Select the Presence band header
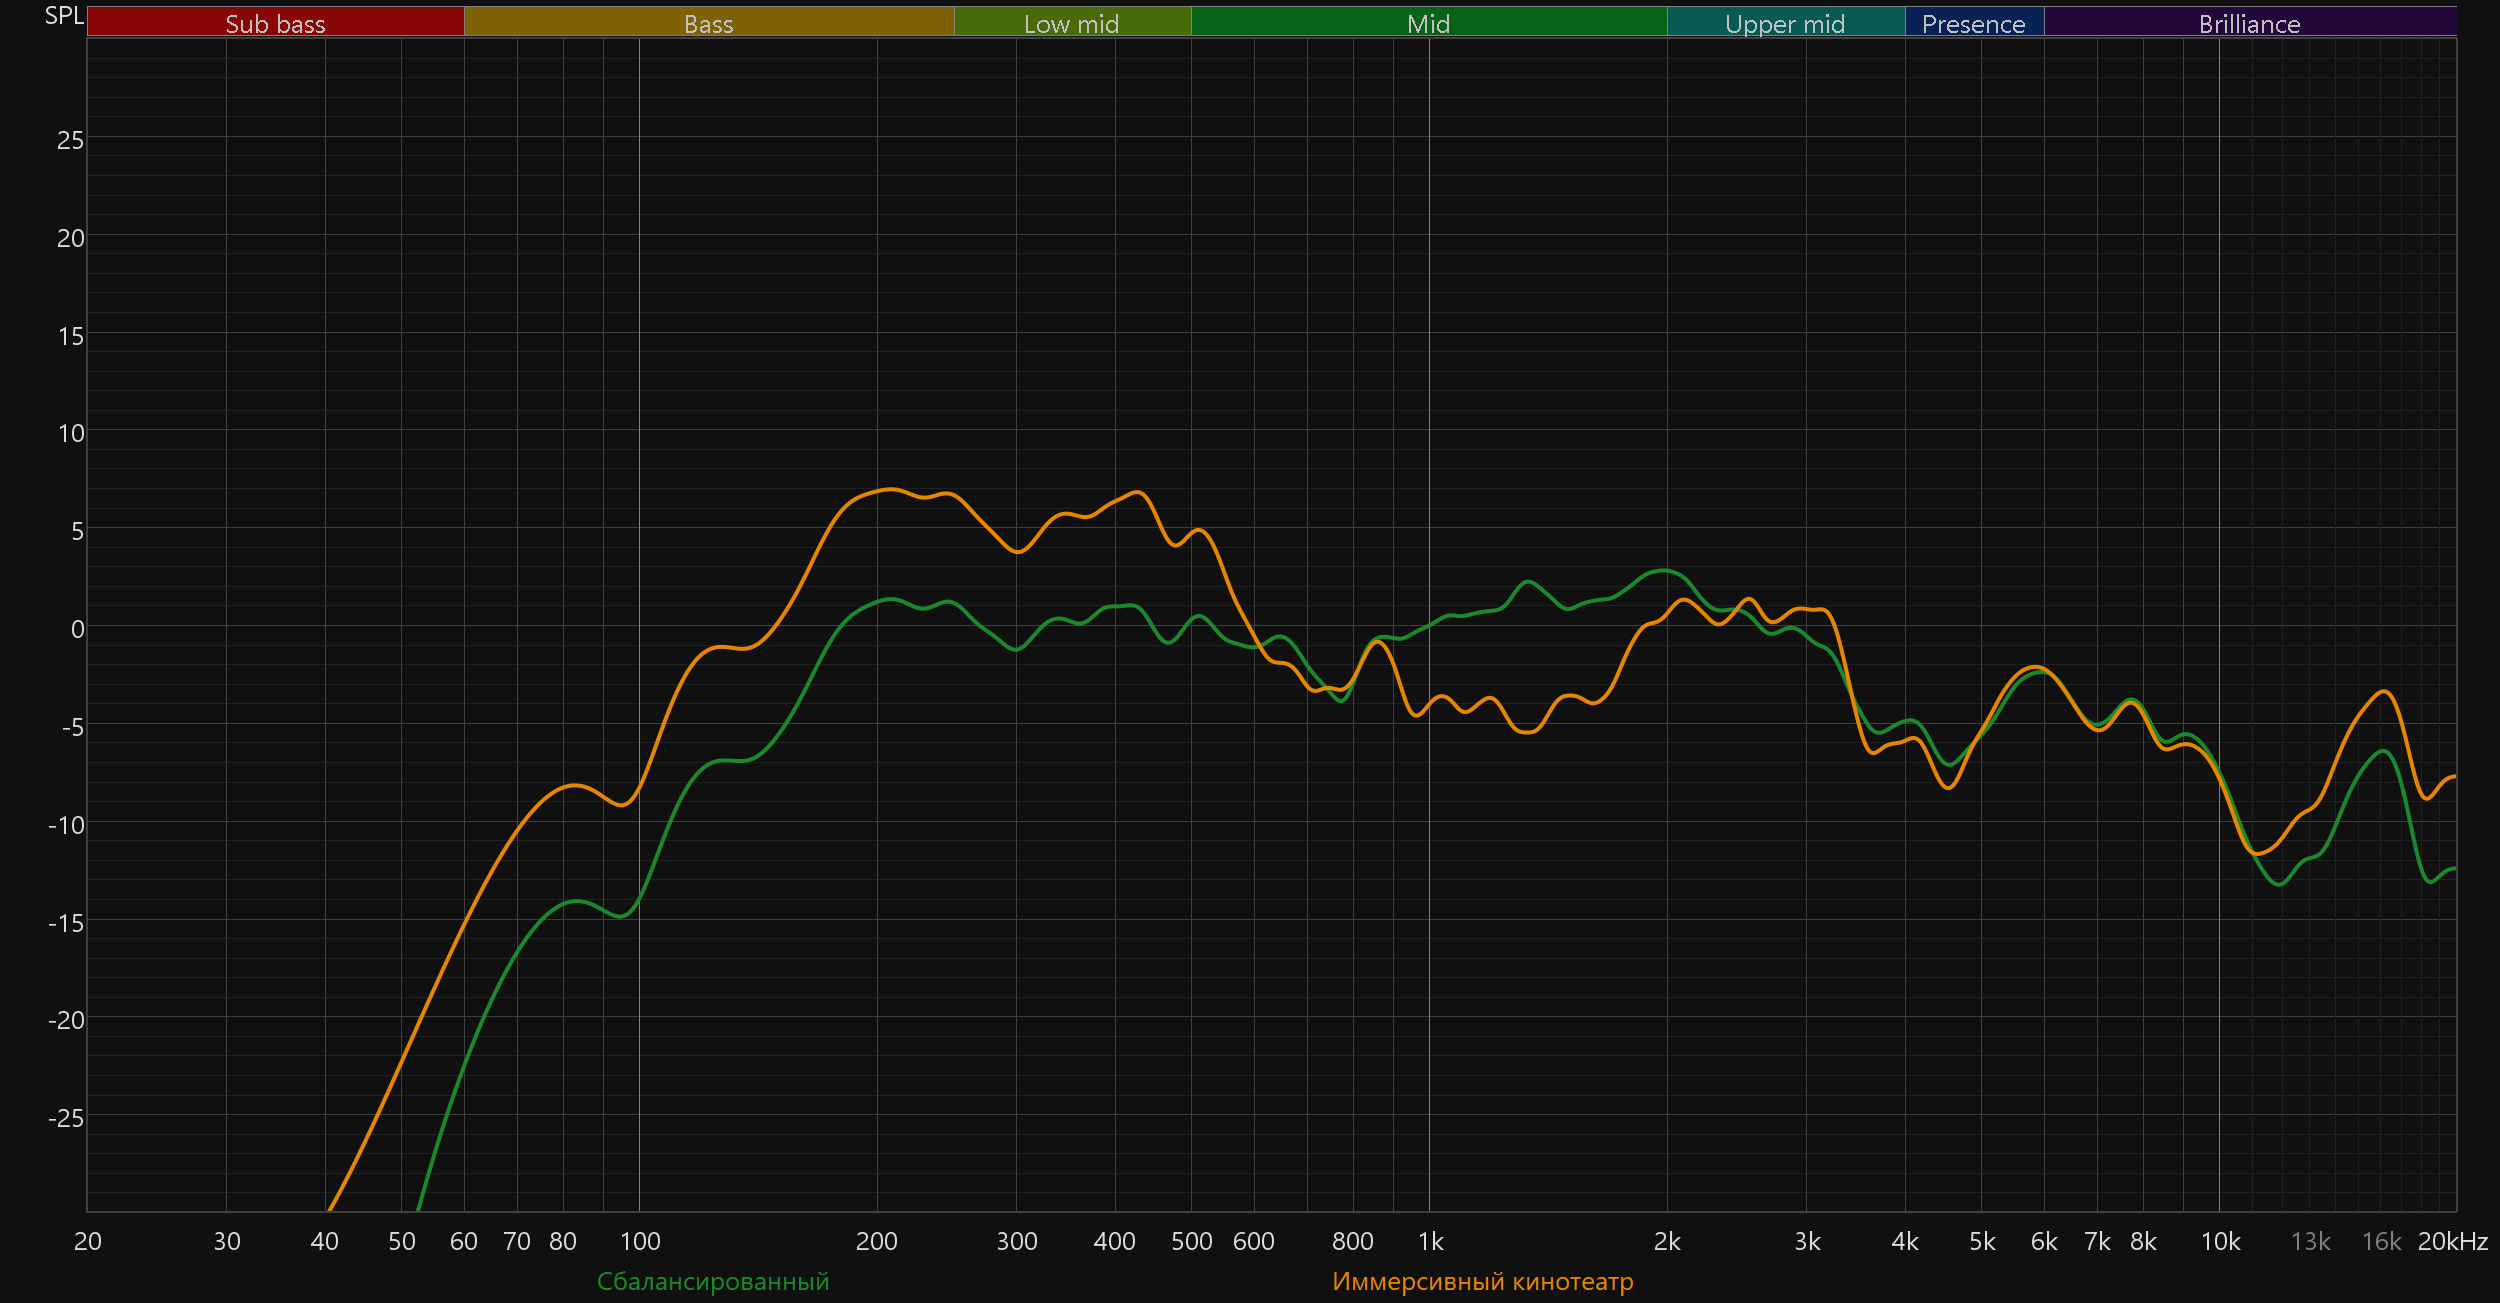Viewport: 2500px width, 1303px height. (x=1973, y=23)
